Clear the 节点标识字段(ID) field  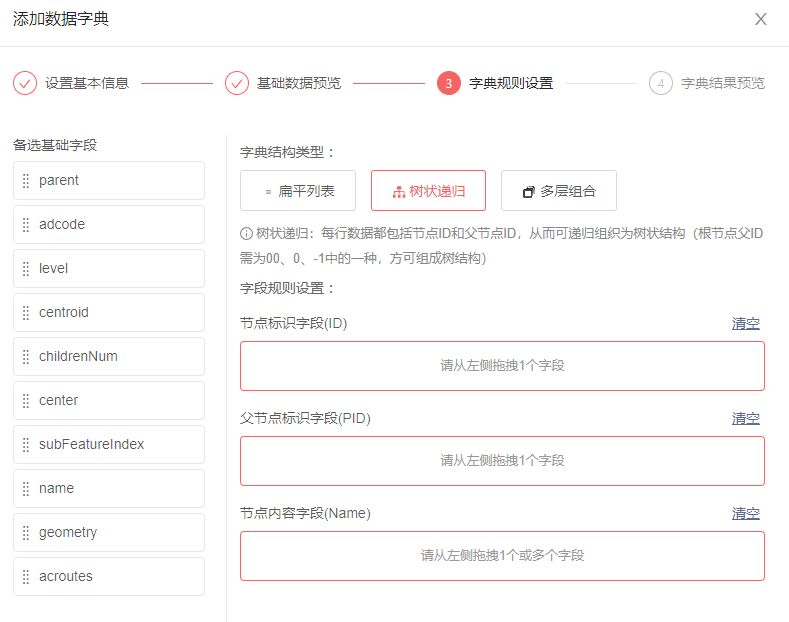(745, 323)
